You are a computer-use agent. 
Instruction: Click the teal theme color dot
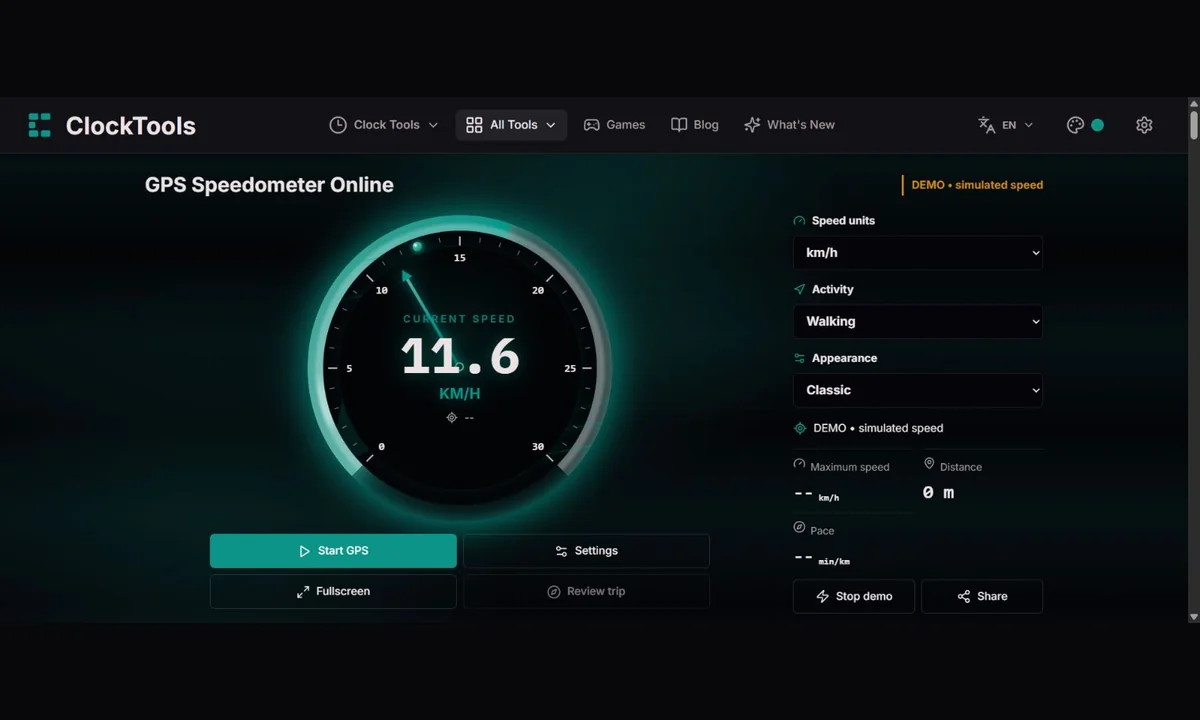[x=1098, y=125]
